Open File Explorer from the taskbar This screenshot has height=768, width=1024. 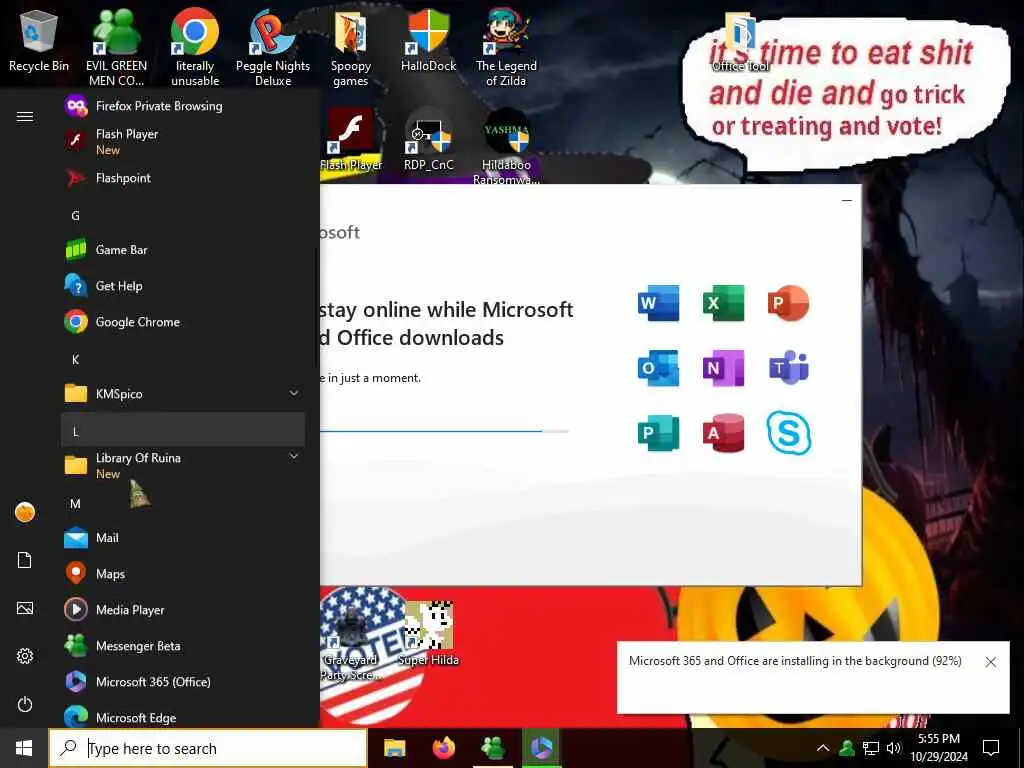[x=394, y=748]
